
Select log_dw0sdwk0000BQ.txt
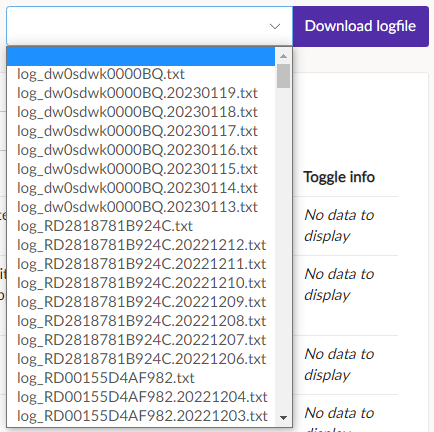(141, 74)
